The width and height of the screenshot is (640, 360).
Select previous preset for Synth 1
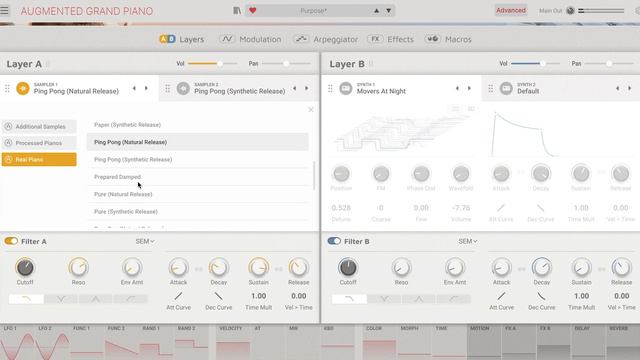457,88
